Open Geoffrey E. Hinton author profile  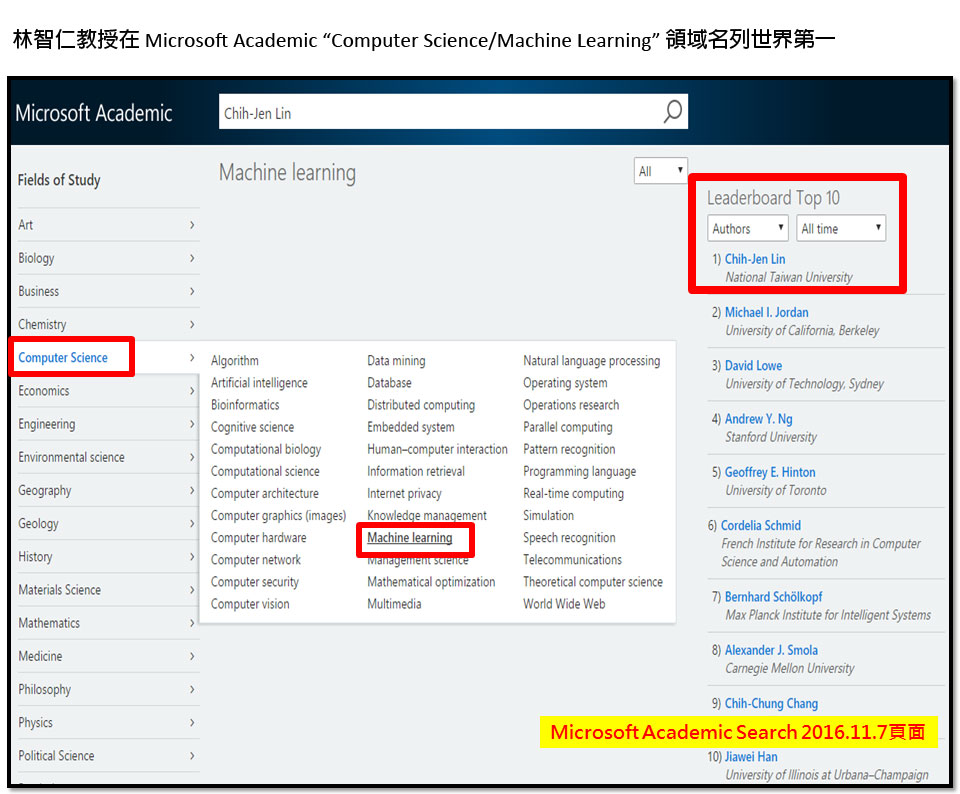[770, 472]
